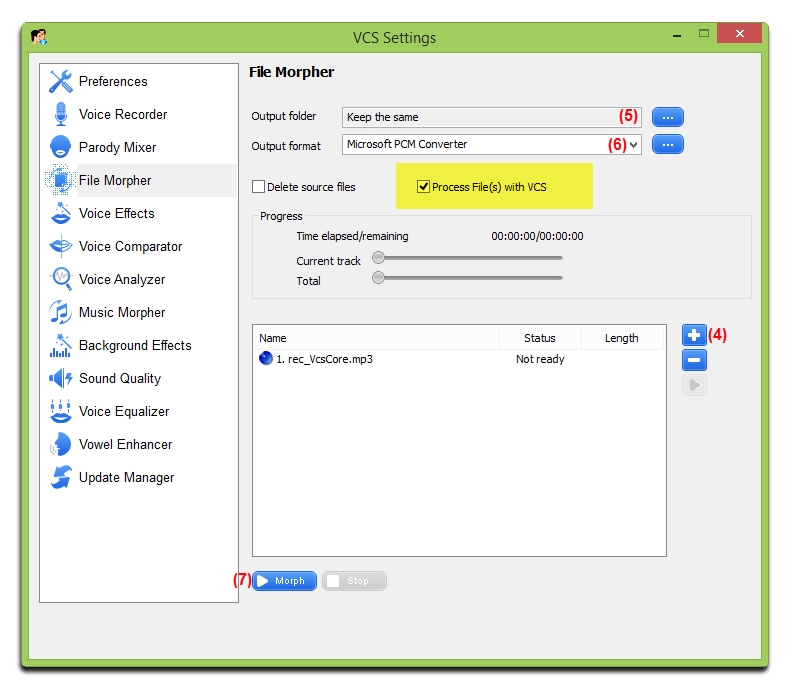Image resolution: width=790 pixels, height=690 pixels.
Task: Open output format settings ellipsis button
Action: pyautogui.click(x=667, y=145)
